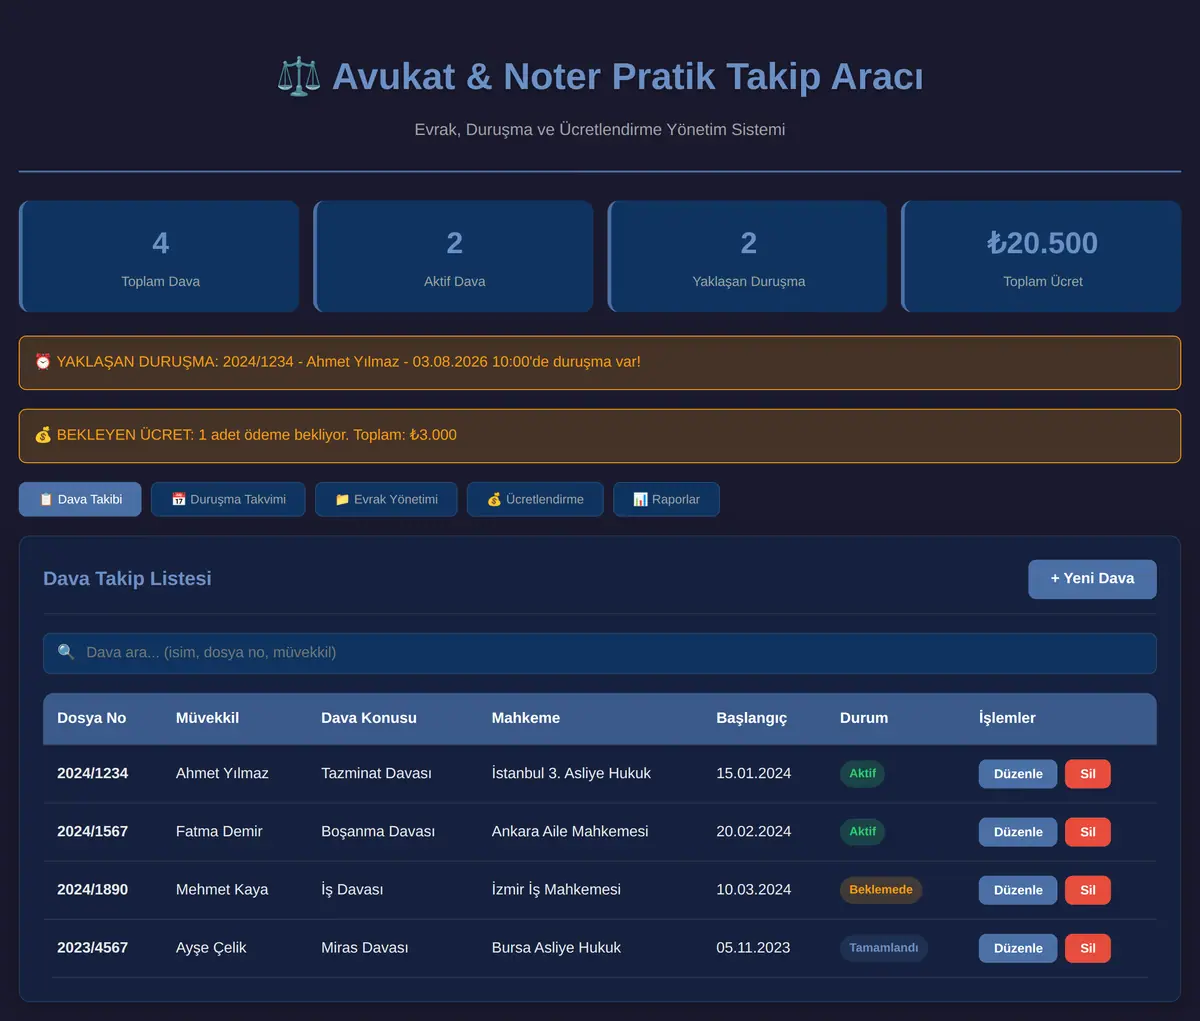Click the Müvekkil column header
Screen dimensions: 1200x1021
[x=207, y=718]
